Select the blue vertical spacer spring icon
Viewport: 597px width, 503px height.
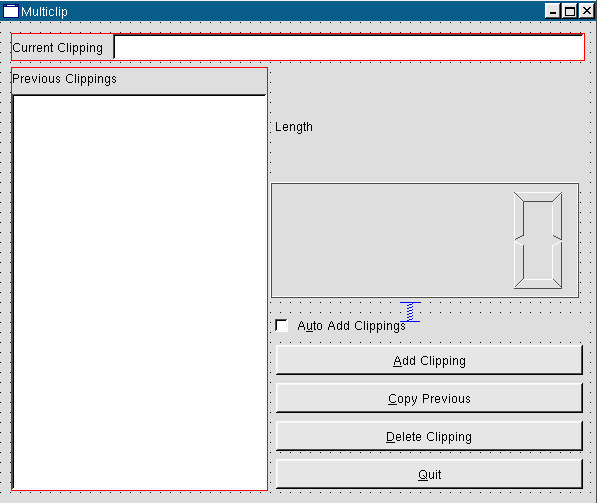410,312
